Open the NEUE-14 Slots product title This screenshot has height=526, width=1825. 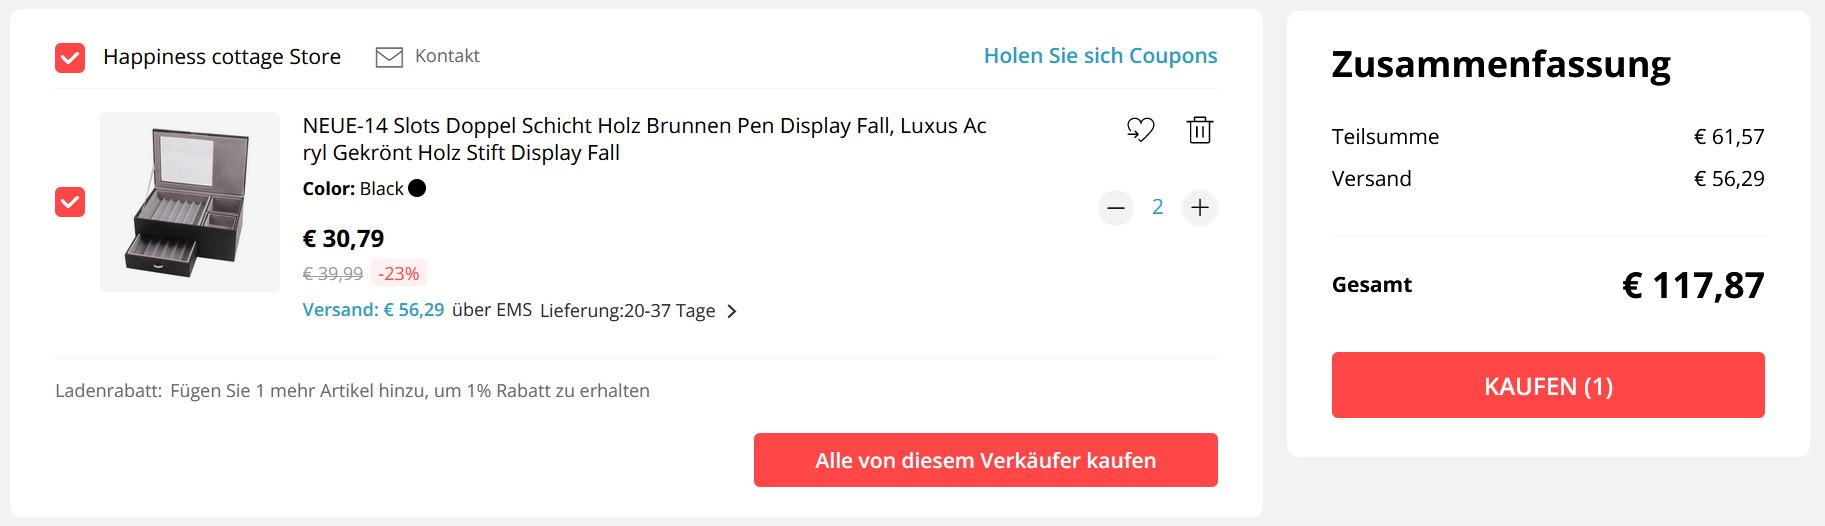coord(645,139)
